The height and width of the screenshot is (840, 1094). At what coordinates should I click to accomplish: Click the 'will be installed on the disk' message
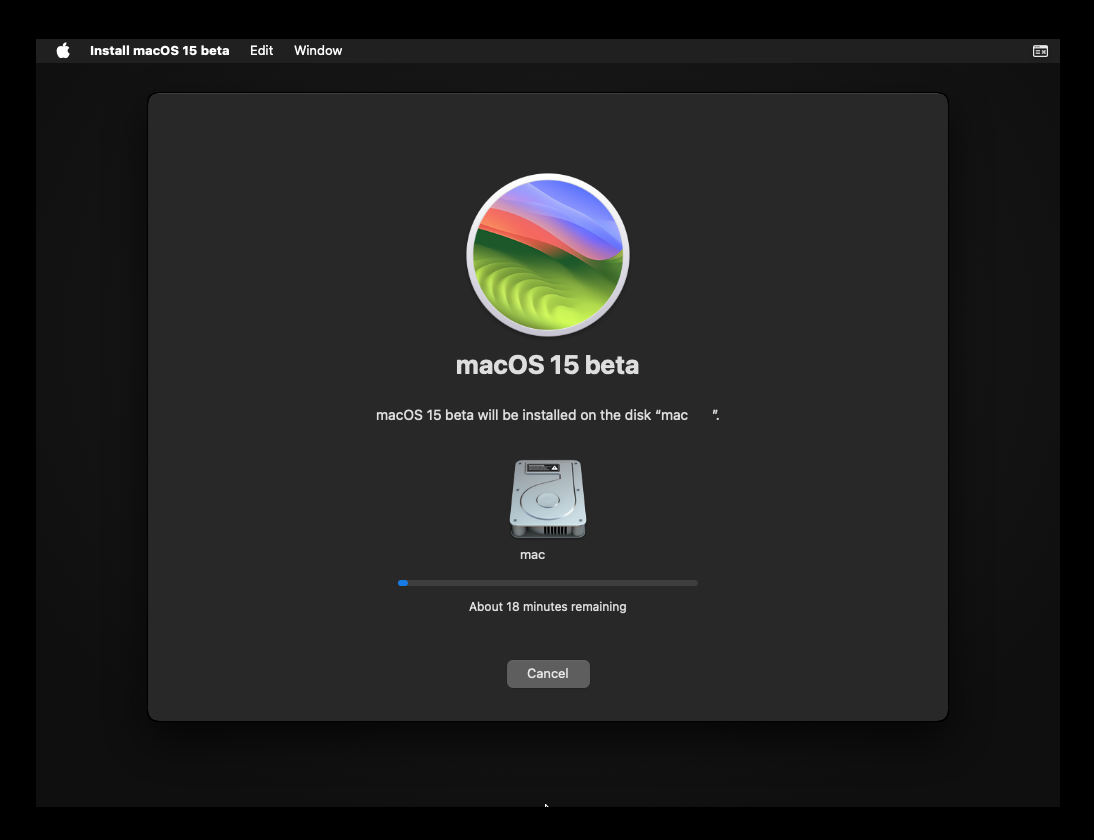point(548,415)
